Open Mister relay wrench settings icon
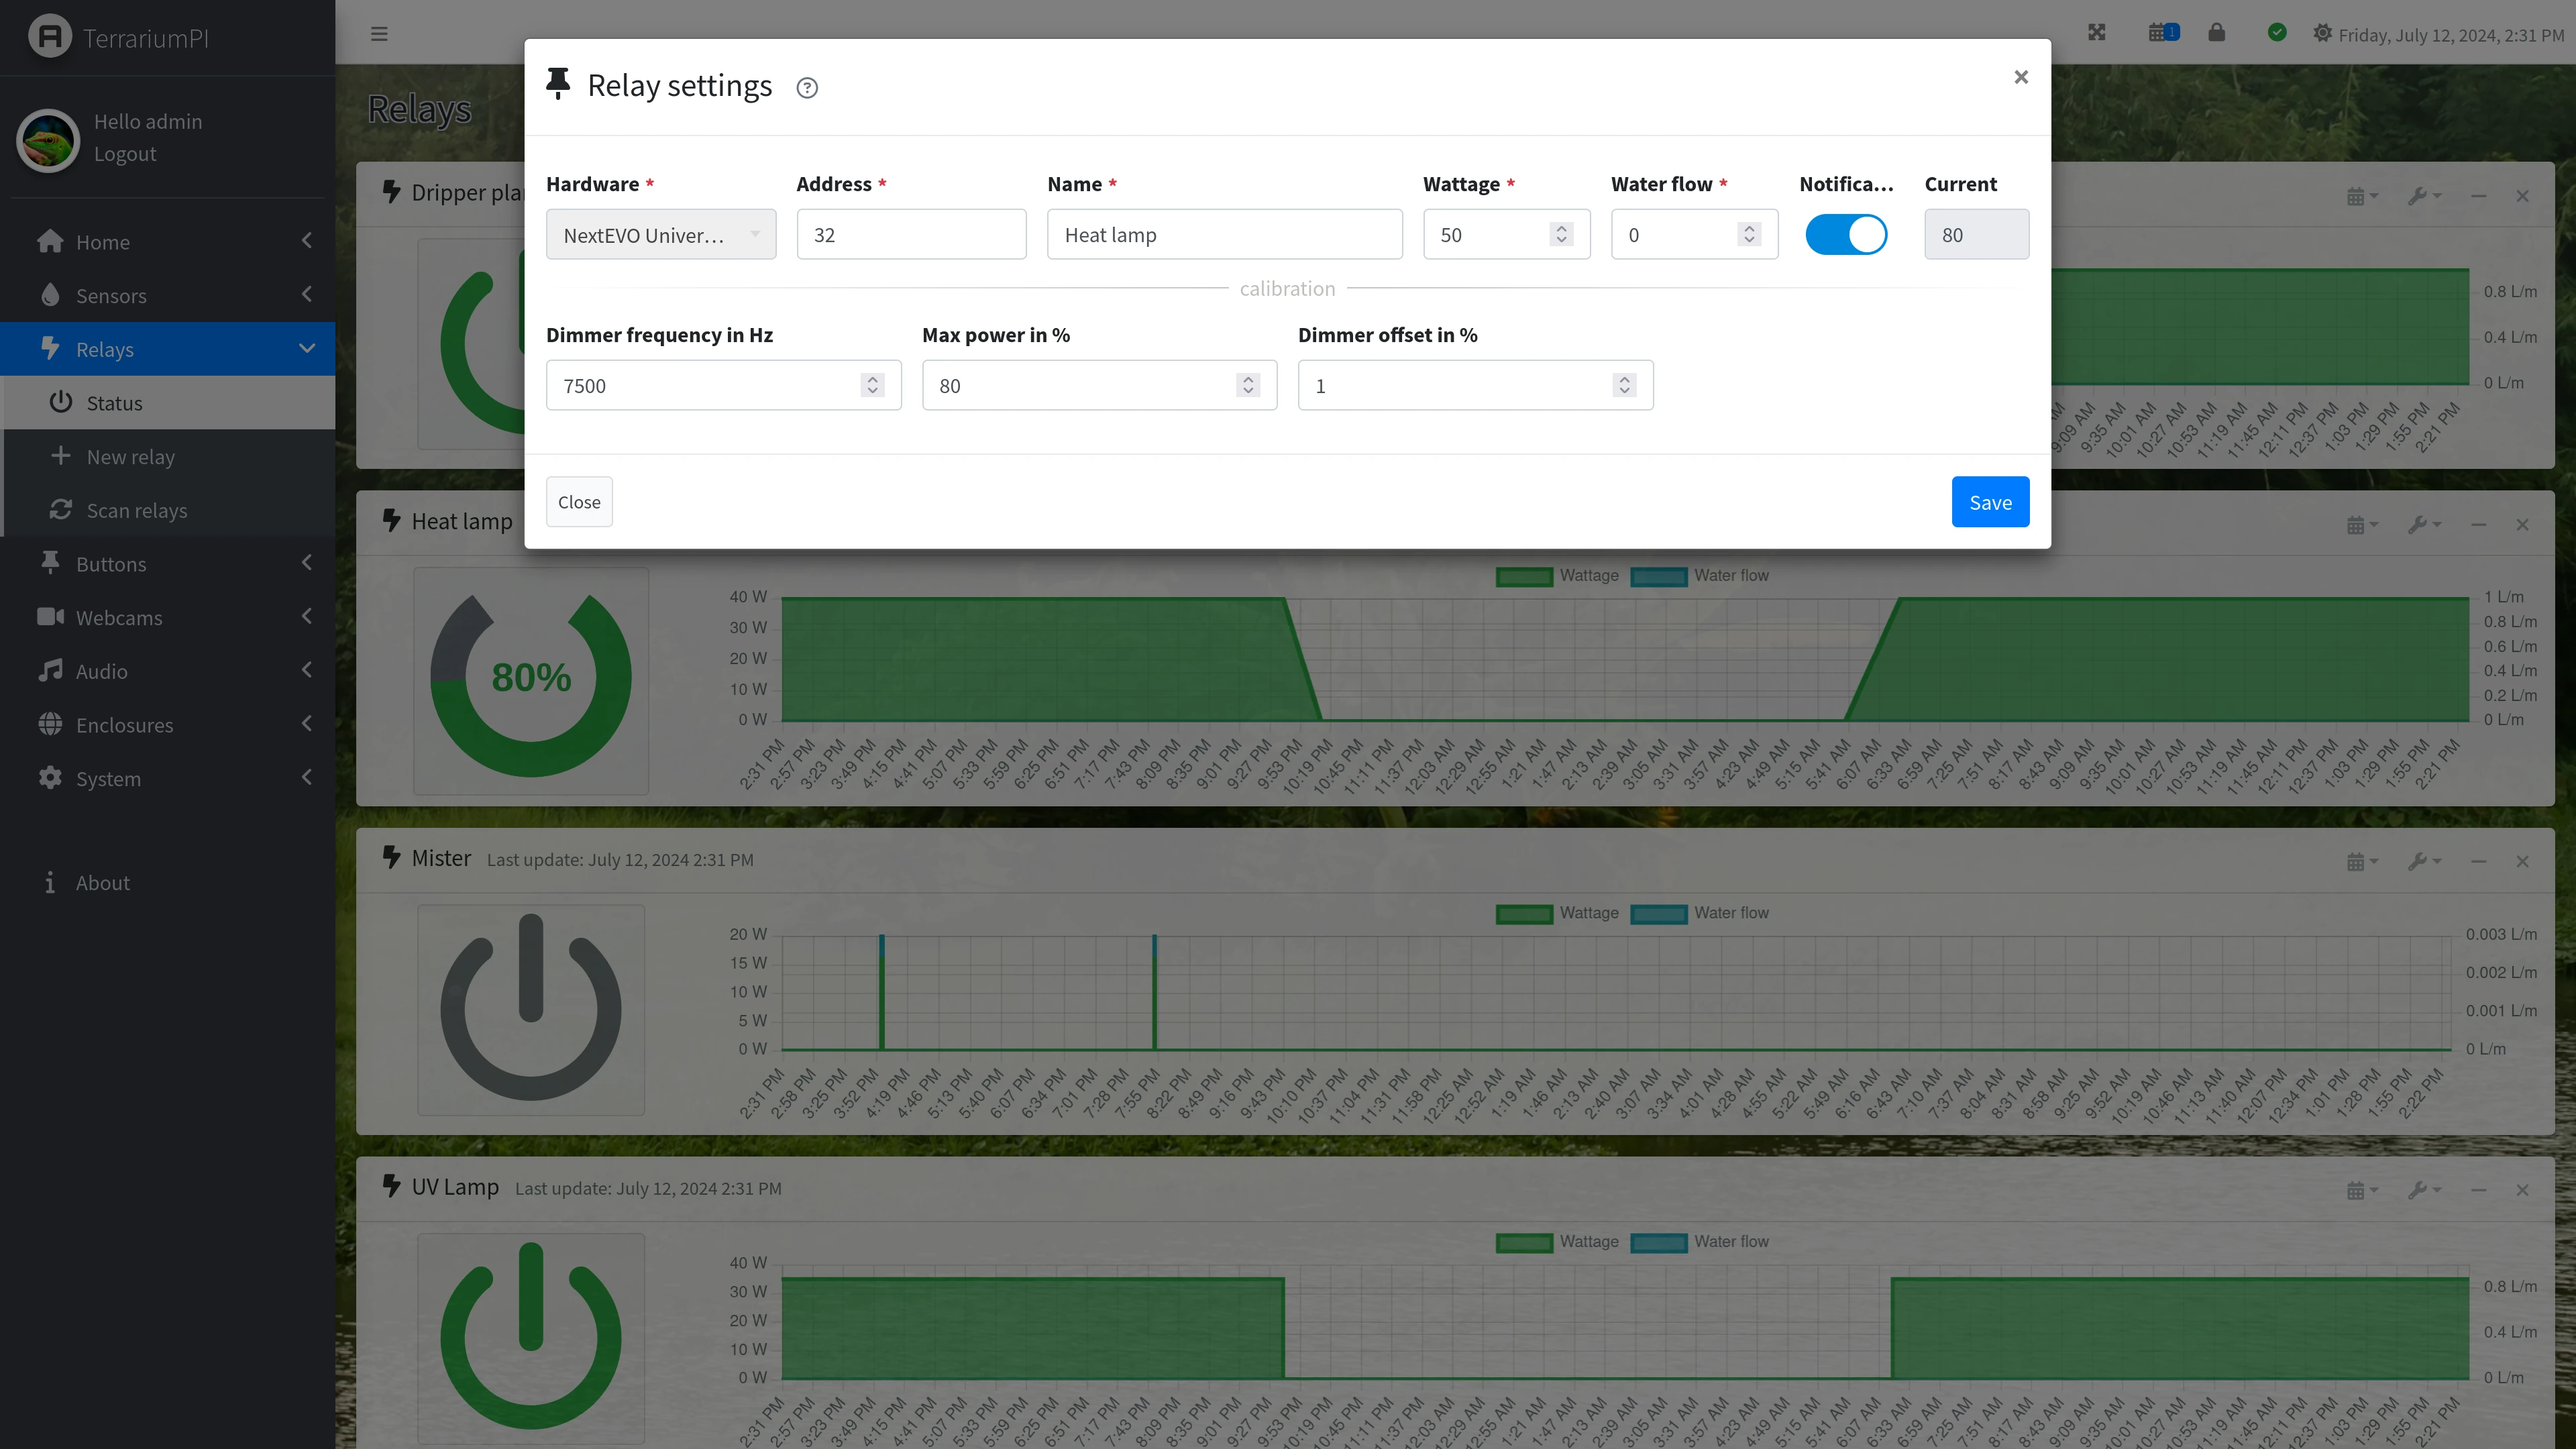The height and width of the screenshot is (1449, 2576). coord(2423,861)
